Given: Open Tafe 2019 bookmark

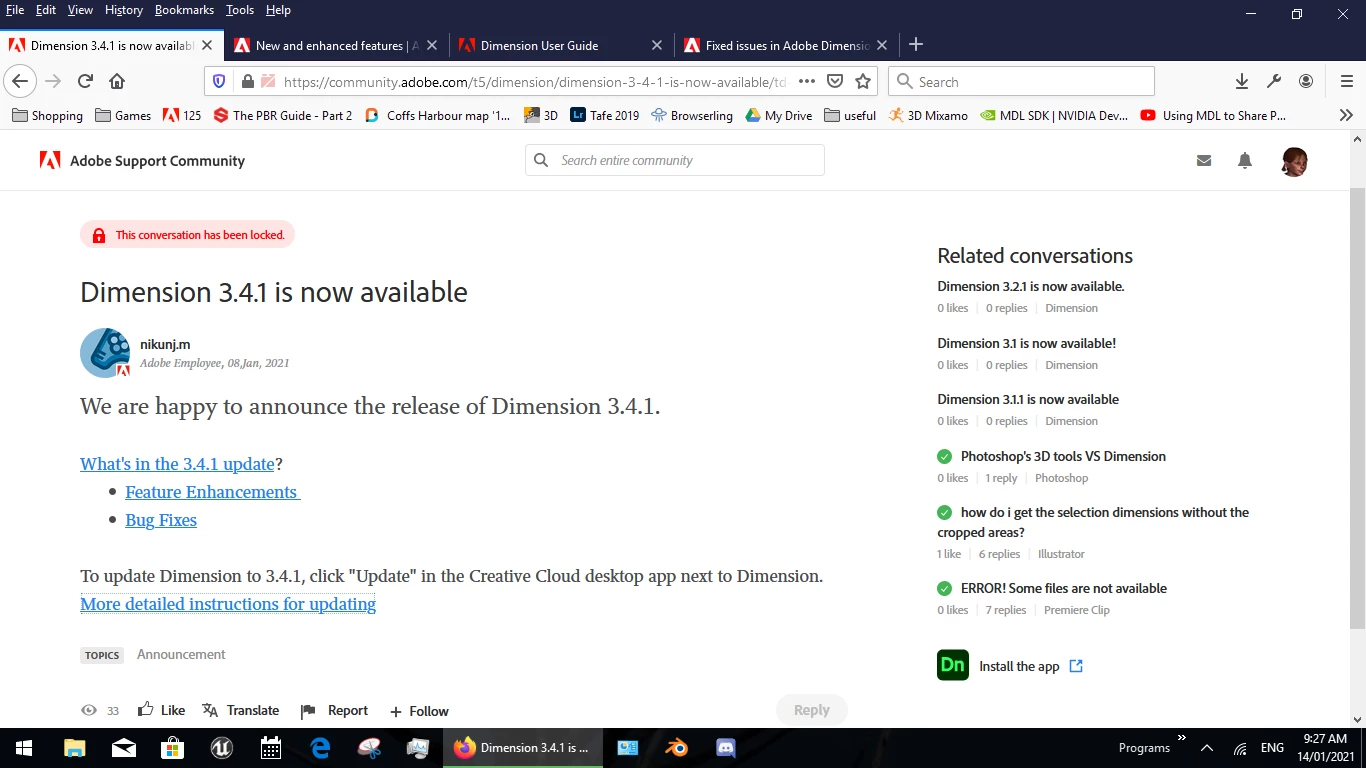Looking at the screenshot, I should pos(604,115).
